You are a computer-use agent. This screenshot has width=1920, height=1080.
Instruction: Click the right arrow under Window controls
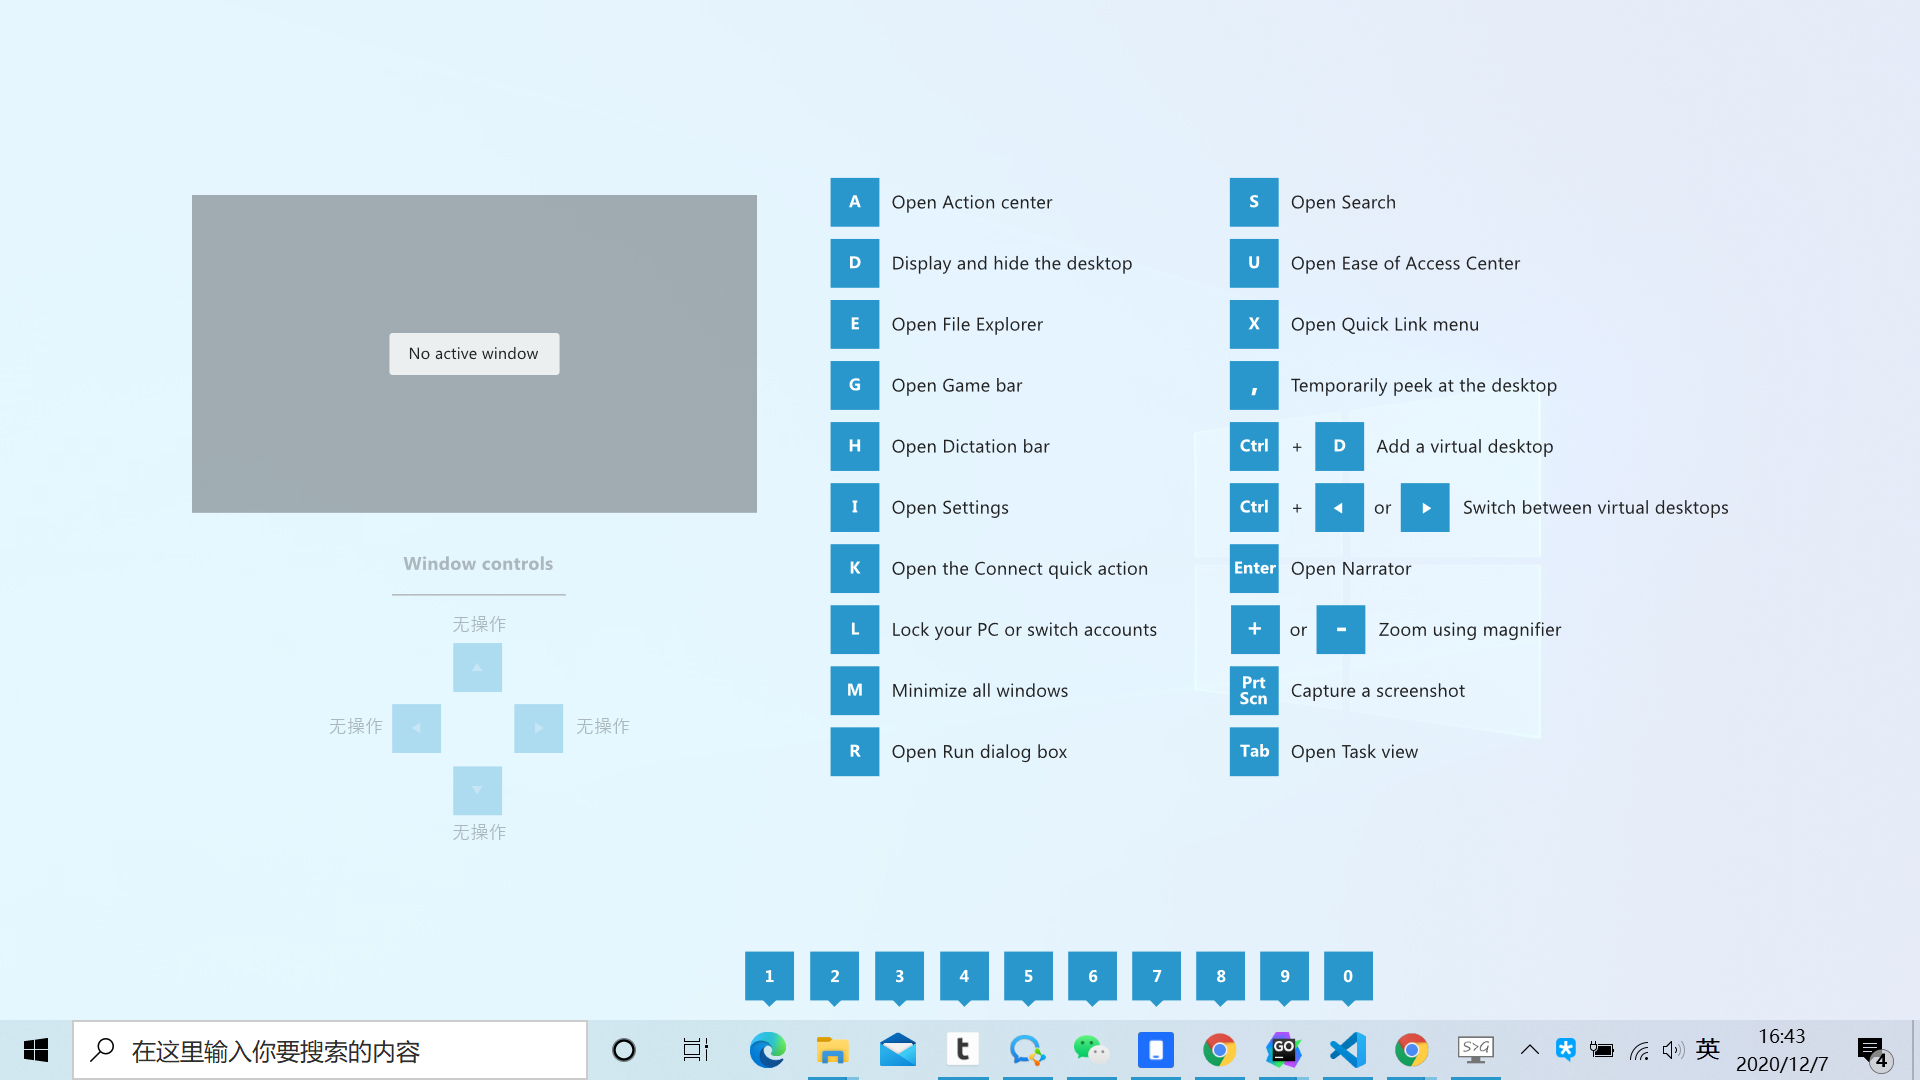538,728
